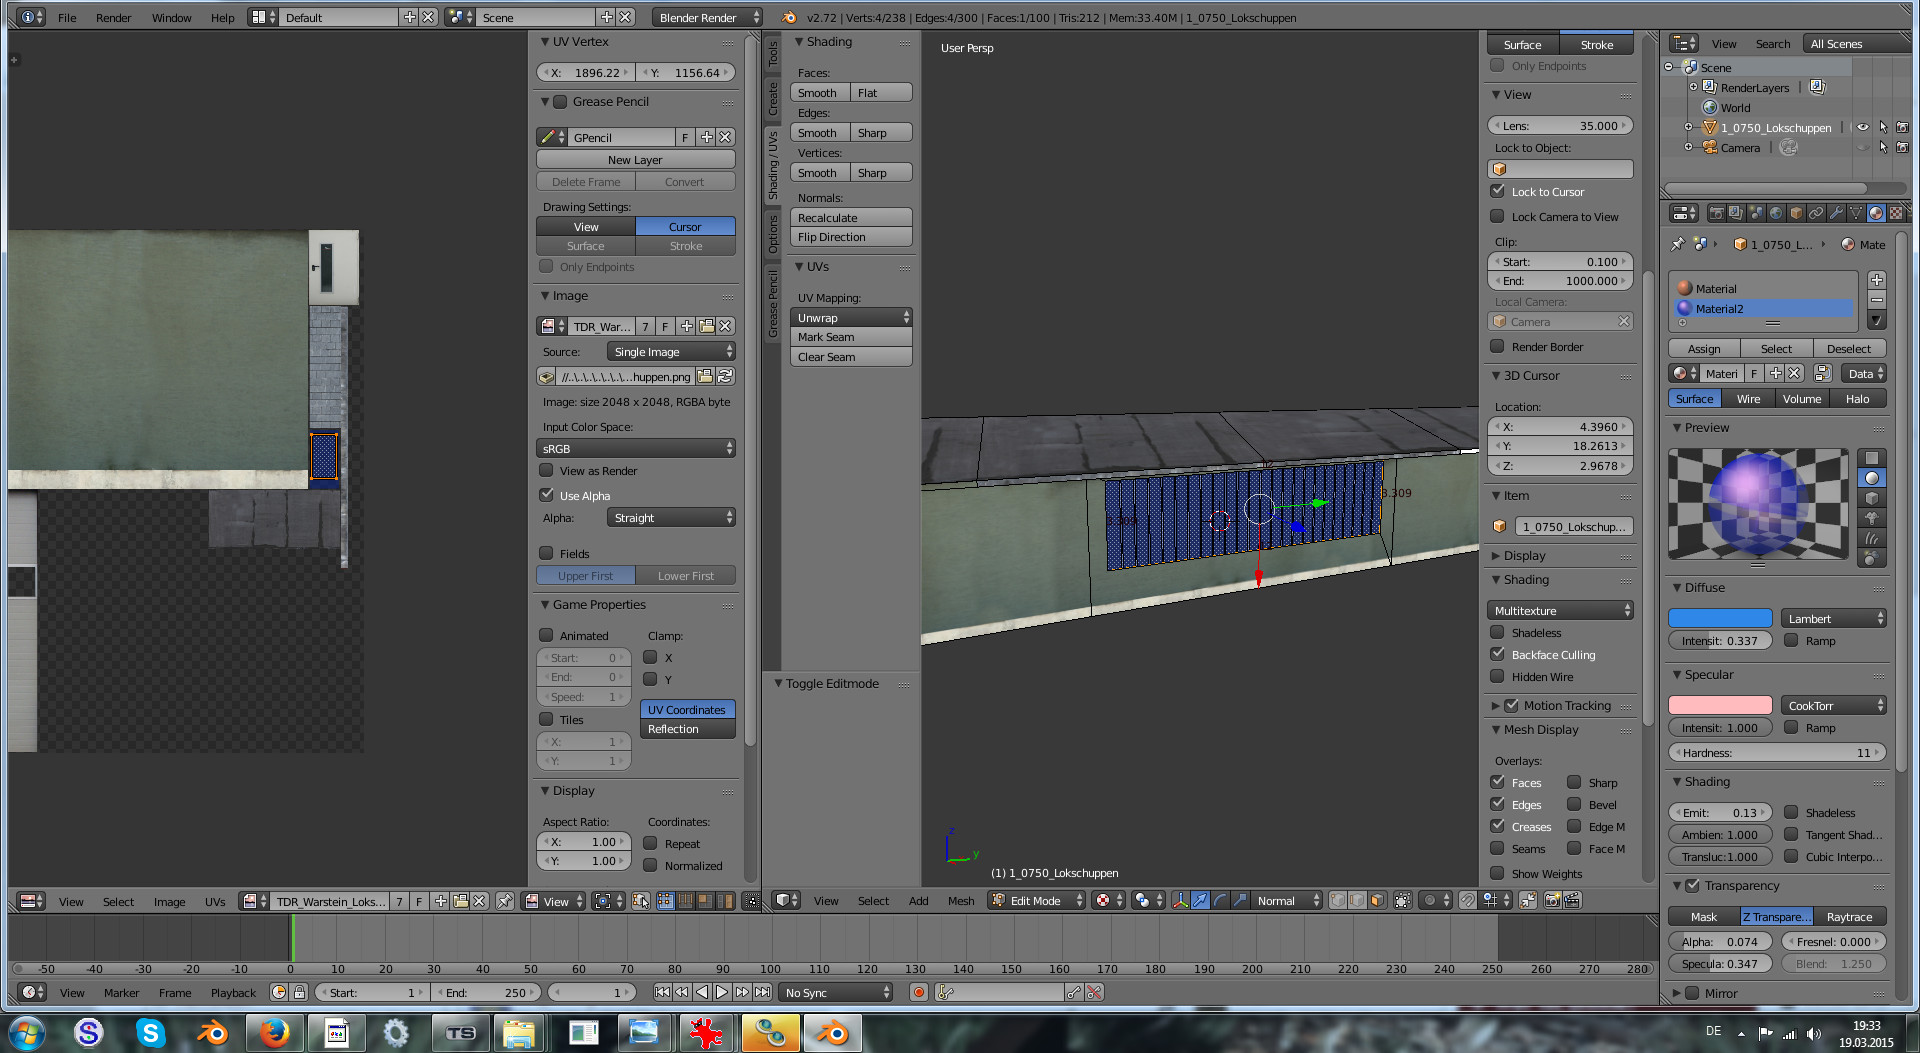1920x1053 pixels.
Task: Open the Render menu
Action: tap(113, 18)
